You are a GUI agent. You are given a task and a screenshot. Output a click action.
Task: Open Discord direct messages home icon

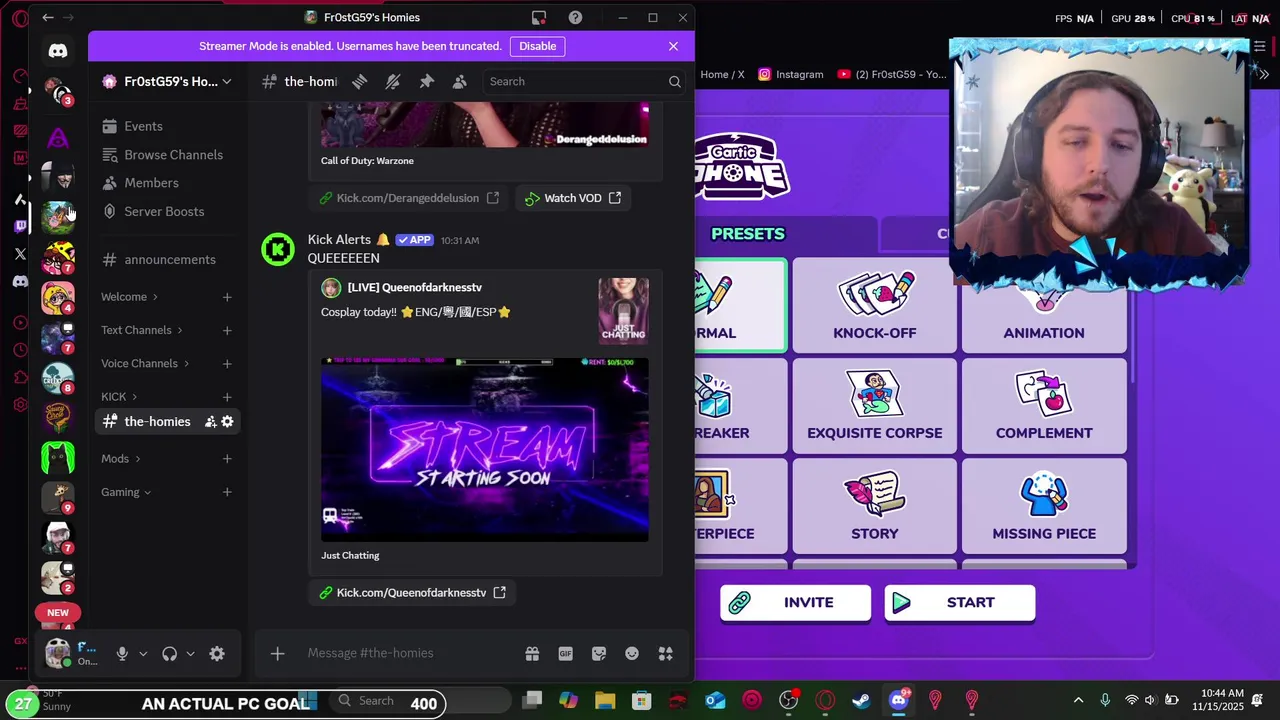[x=58, y=50]
